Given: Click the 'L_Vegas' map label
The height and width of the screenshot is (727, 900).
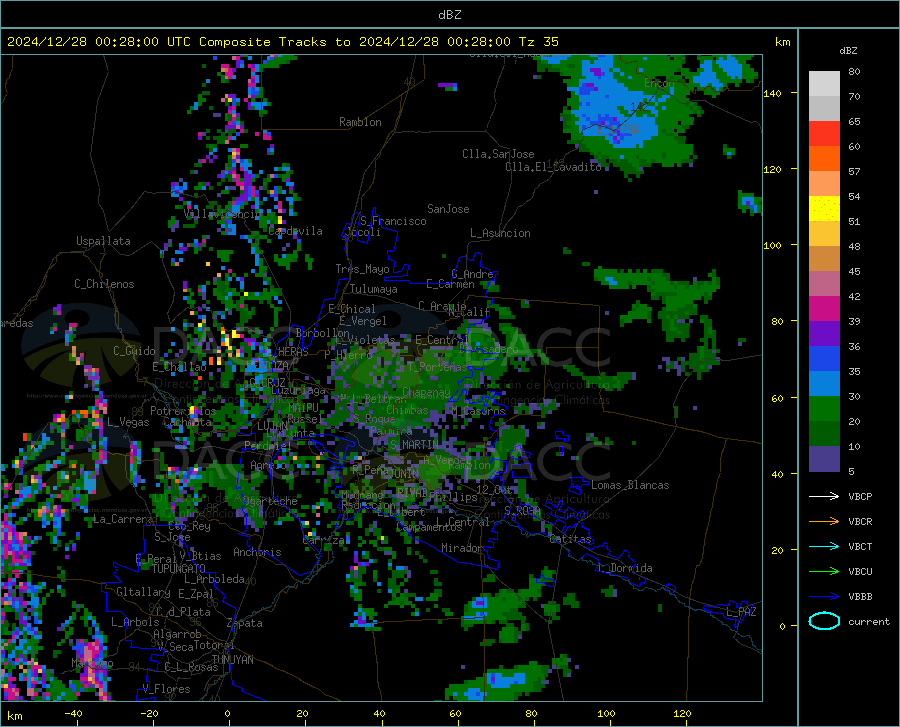Looking at the screenshot, I should [128, 422].
